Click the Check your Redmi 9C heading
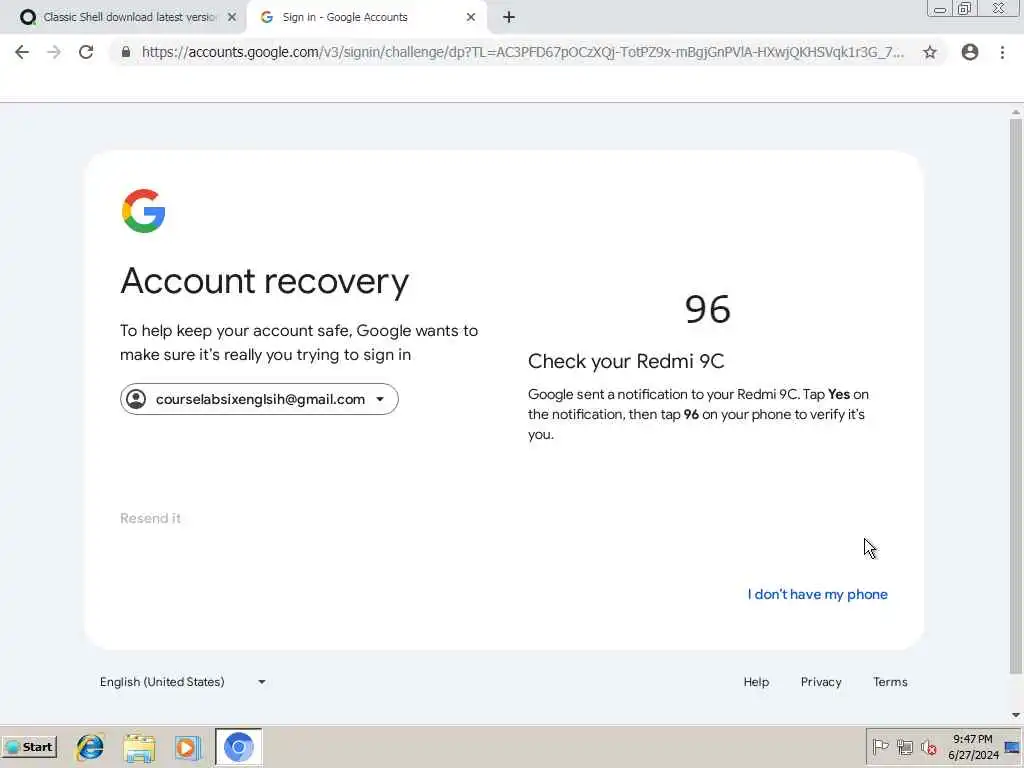Screen dimensions: 1024x768 click(x=626, y=361)
